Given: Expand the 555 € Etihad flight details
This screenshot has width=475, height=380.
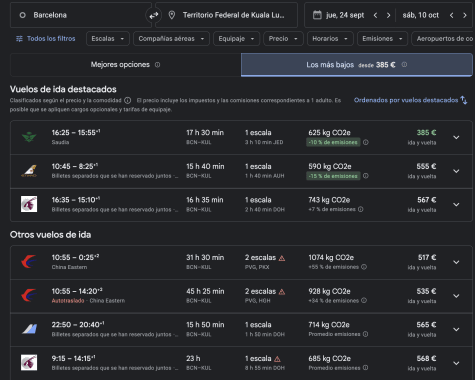Looking at the screenshot, I should tap(456, 171).
